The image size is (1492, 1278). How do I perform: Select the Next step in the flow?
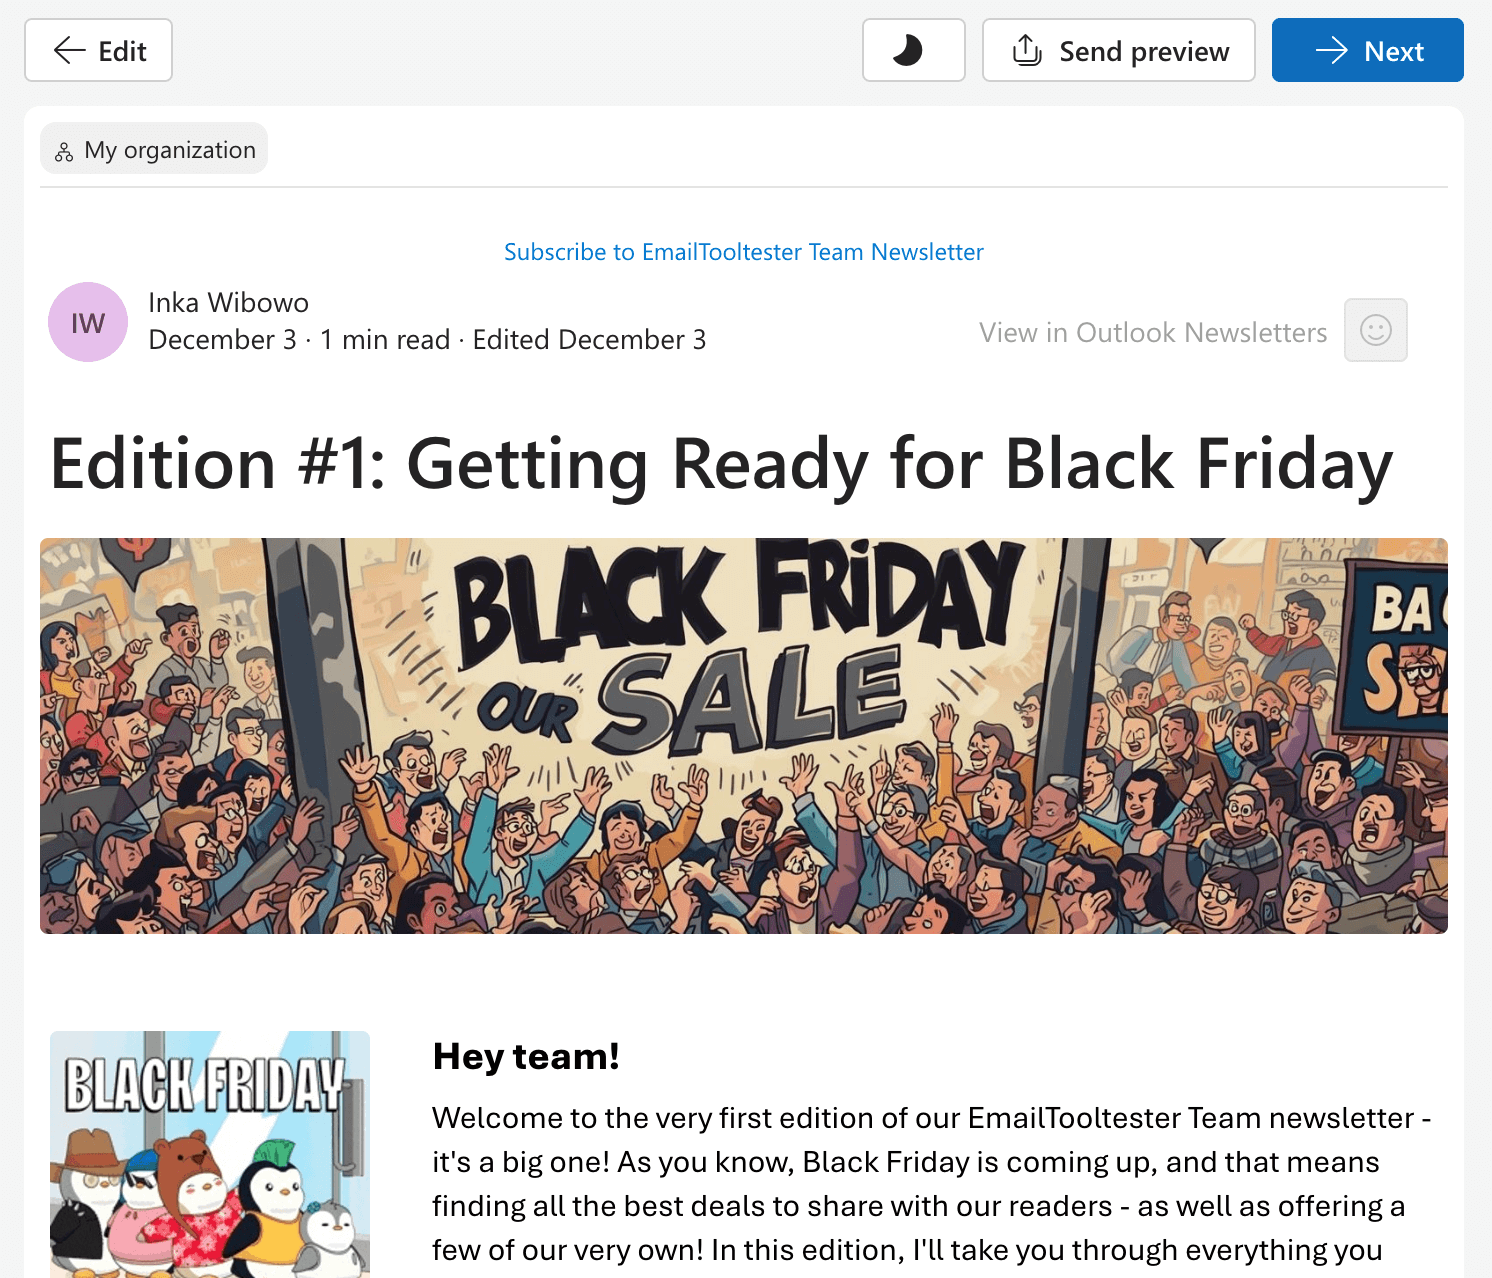click(1367, 50)
